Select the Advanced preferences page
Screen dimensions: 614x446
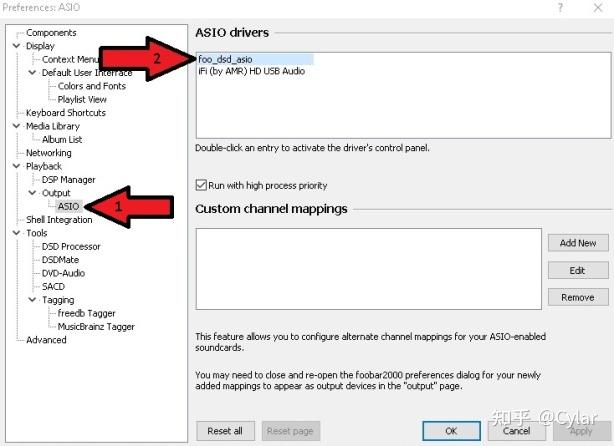(x=46, y=340)
